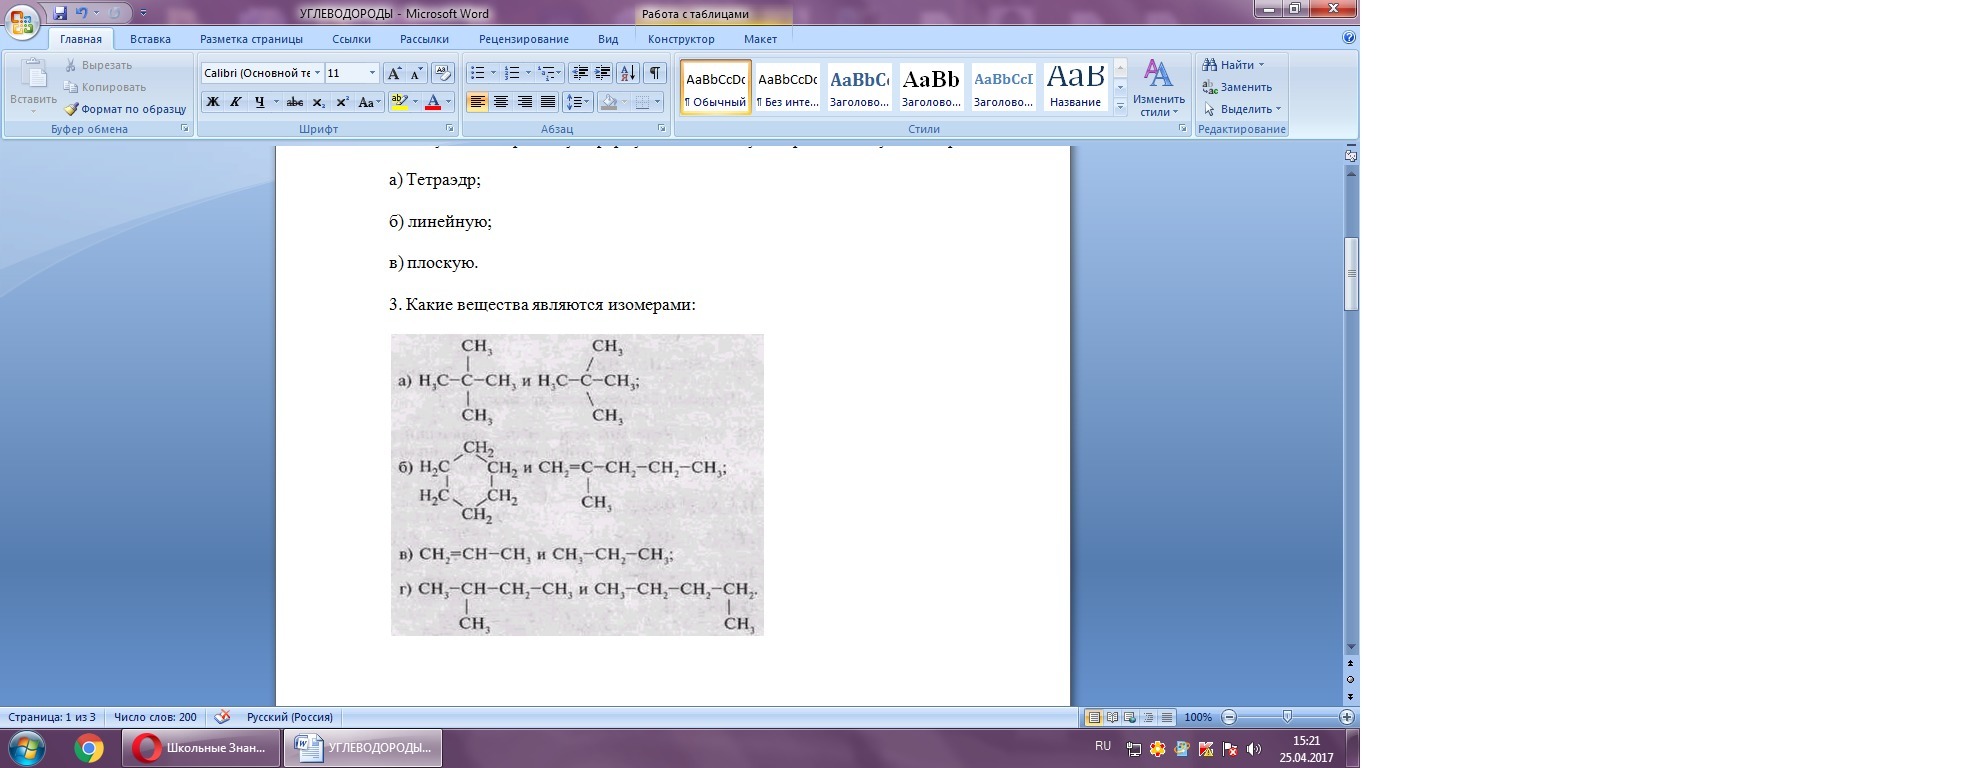Switch to web layout view
The image size is (1966, 768).
pyautogui.click(x=1130, y=717)
